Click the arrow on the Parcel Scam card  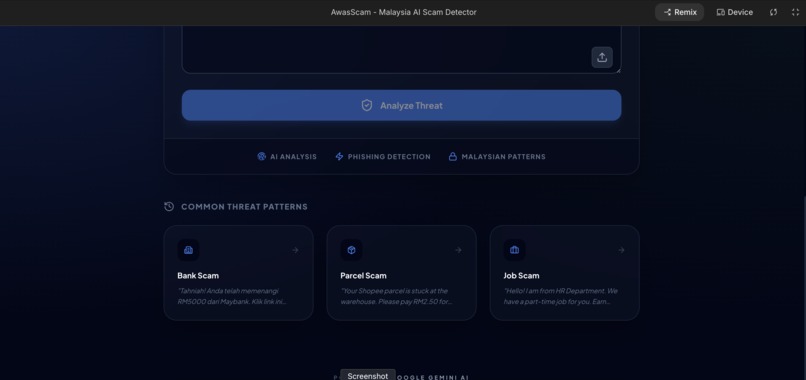pyautogui.click(x=459, y=250)
